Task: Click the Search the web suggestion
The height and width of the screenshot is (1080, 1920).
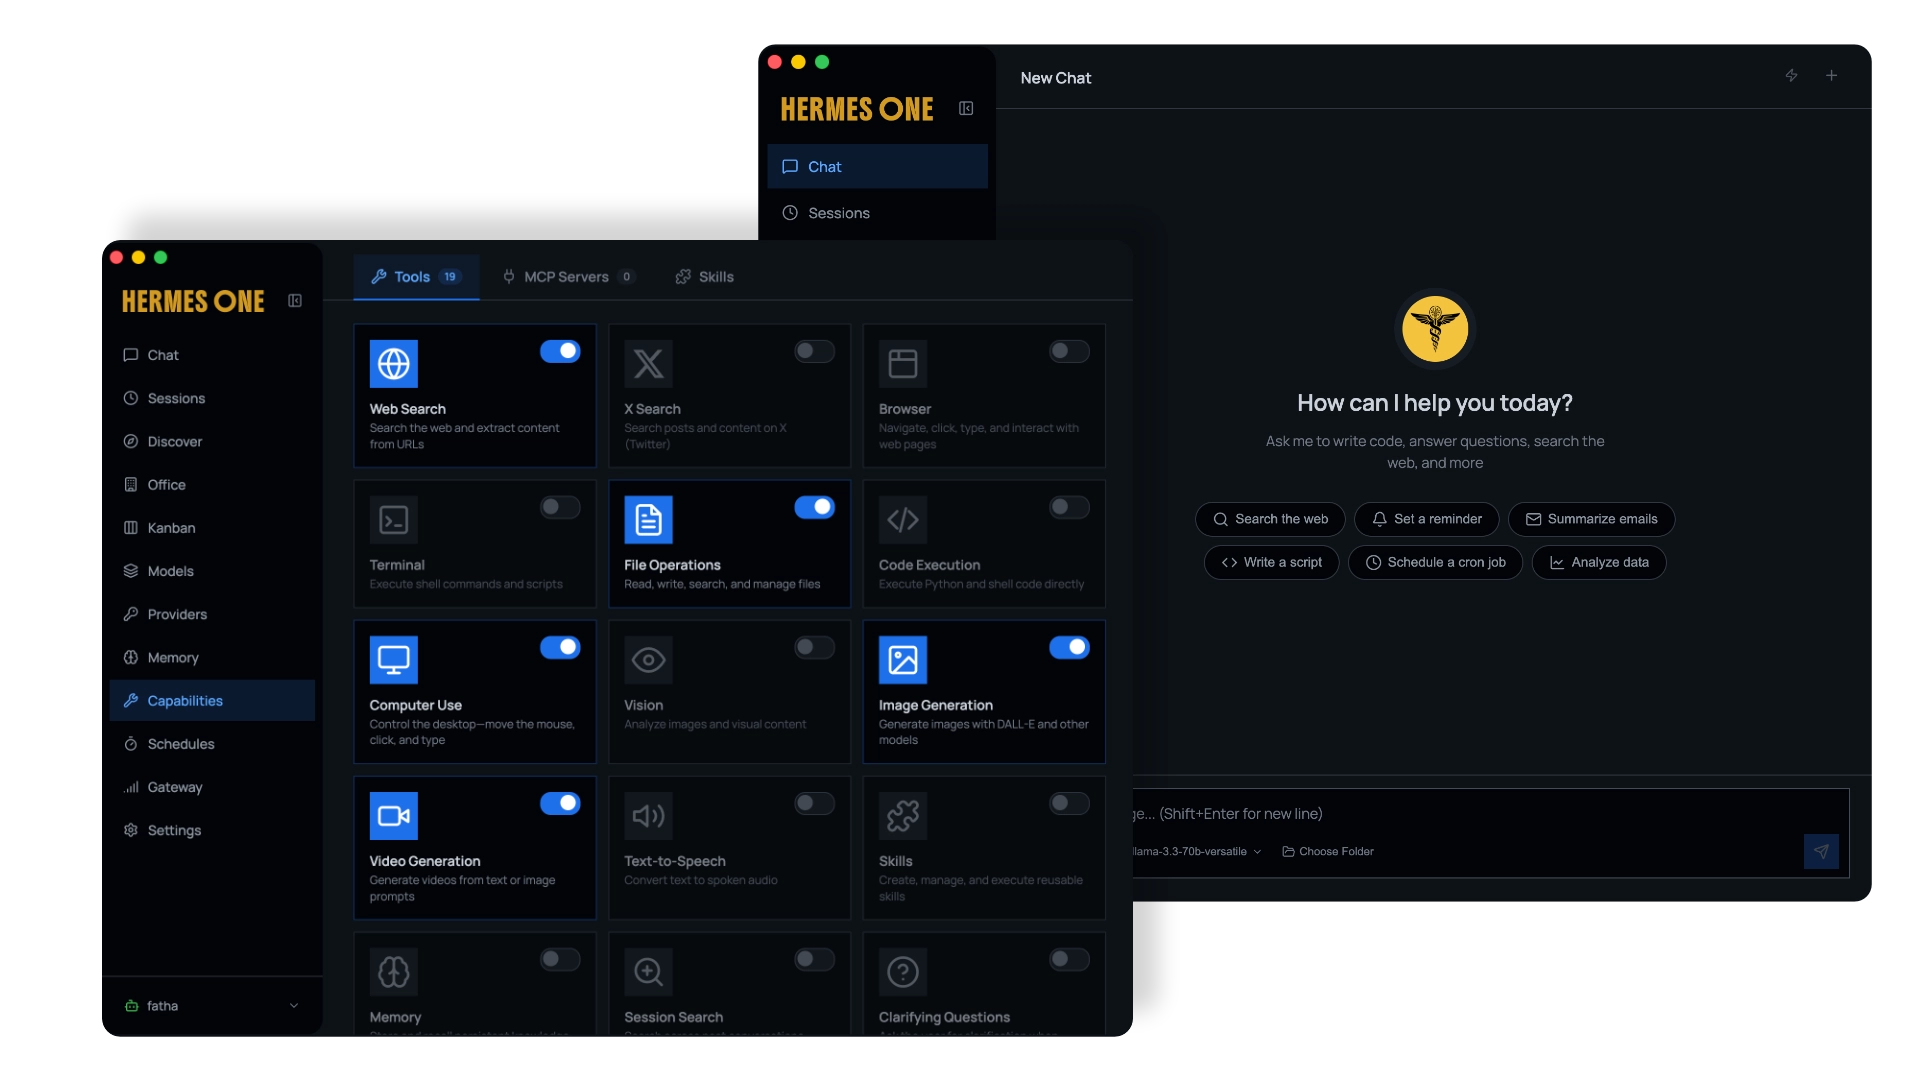Action: coord(1270,519)
